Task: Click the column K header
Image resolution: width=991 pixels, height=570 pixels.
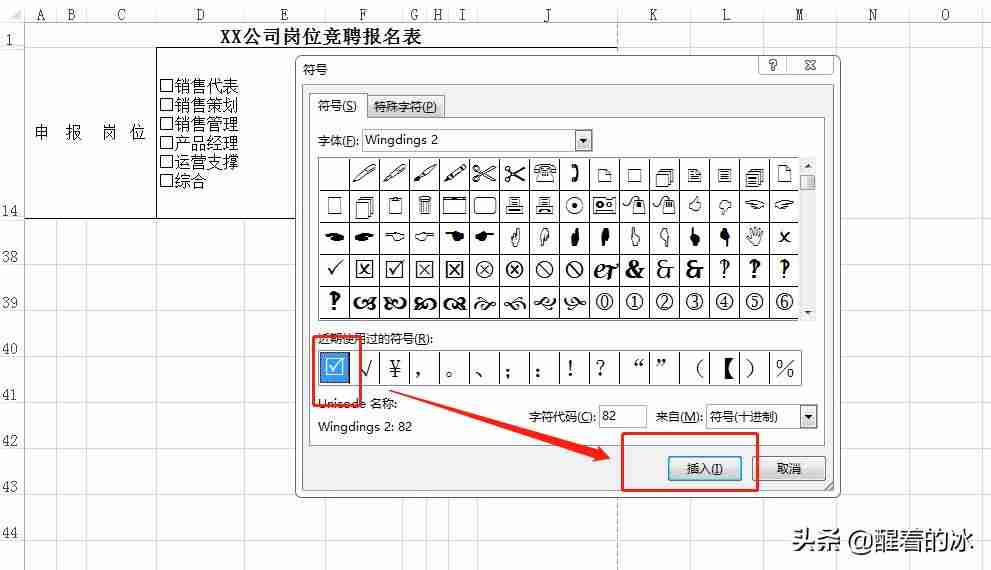Action: [x=654, y=14]
